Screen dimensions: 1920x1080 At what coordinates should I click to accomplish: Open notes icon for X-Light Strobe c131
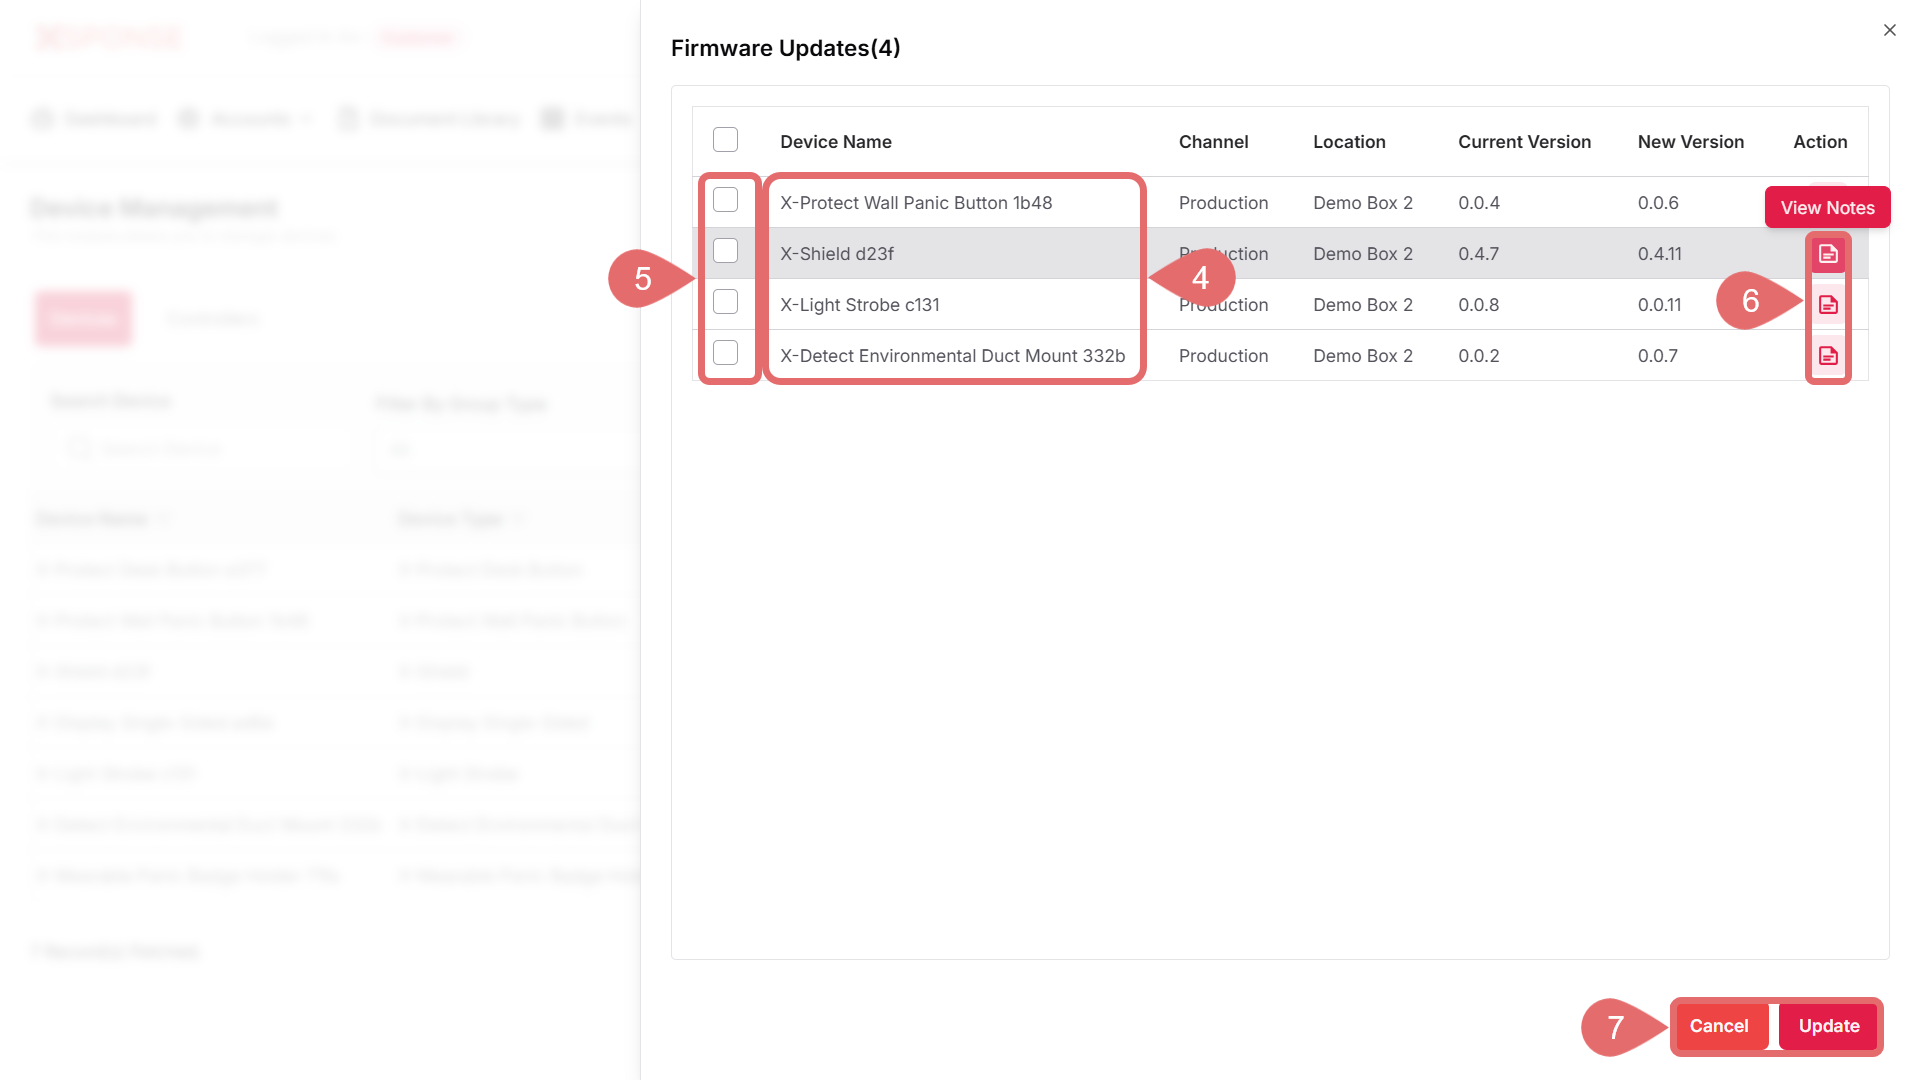[1828, 305]
